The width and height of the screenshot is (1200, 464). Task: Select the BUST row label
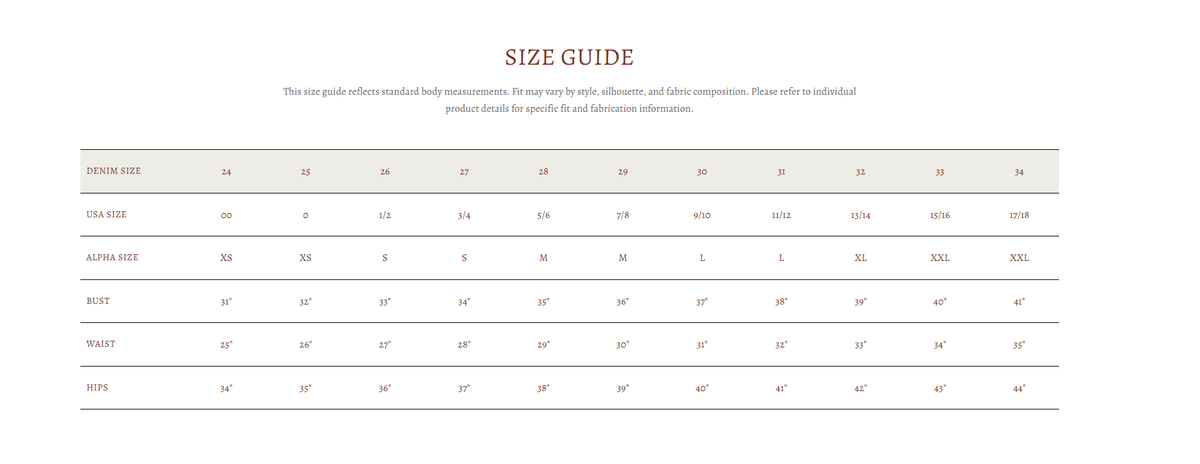[98, 300]
